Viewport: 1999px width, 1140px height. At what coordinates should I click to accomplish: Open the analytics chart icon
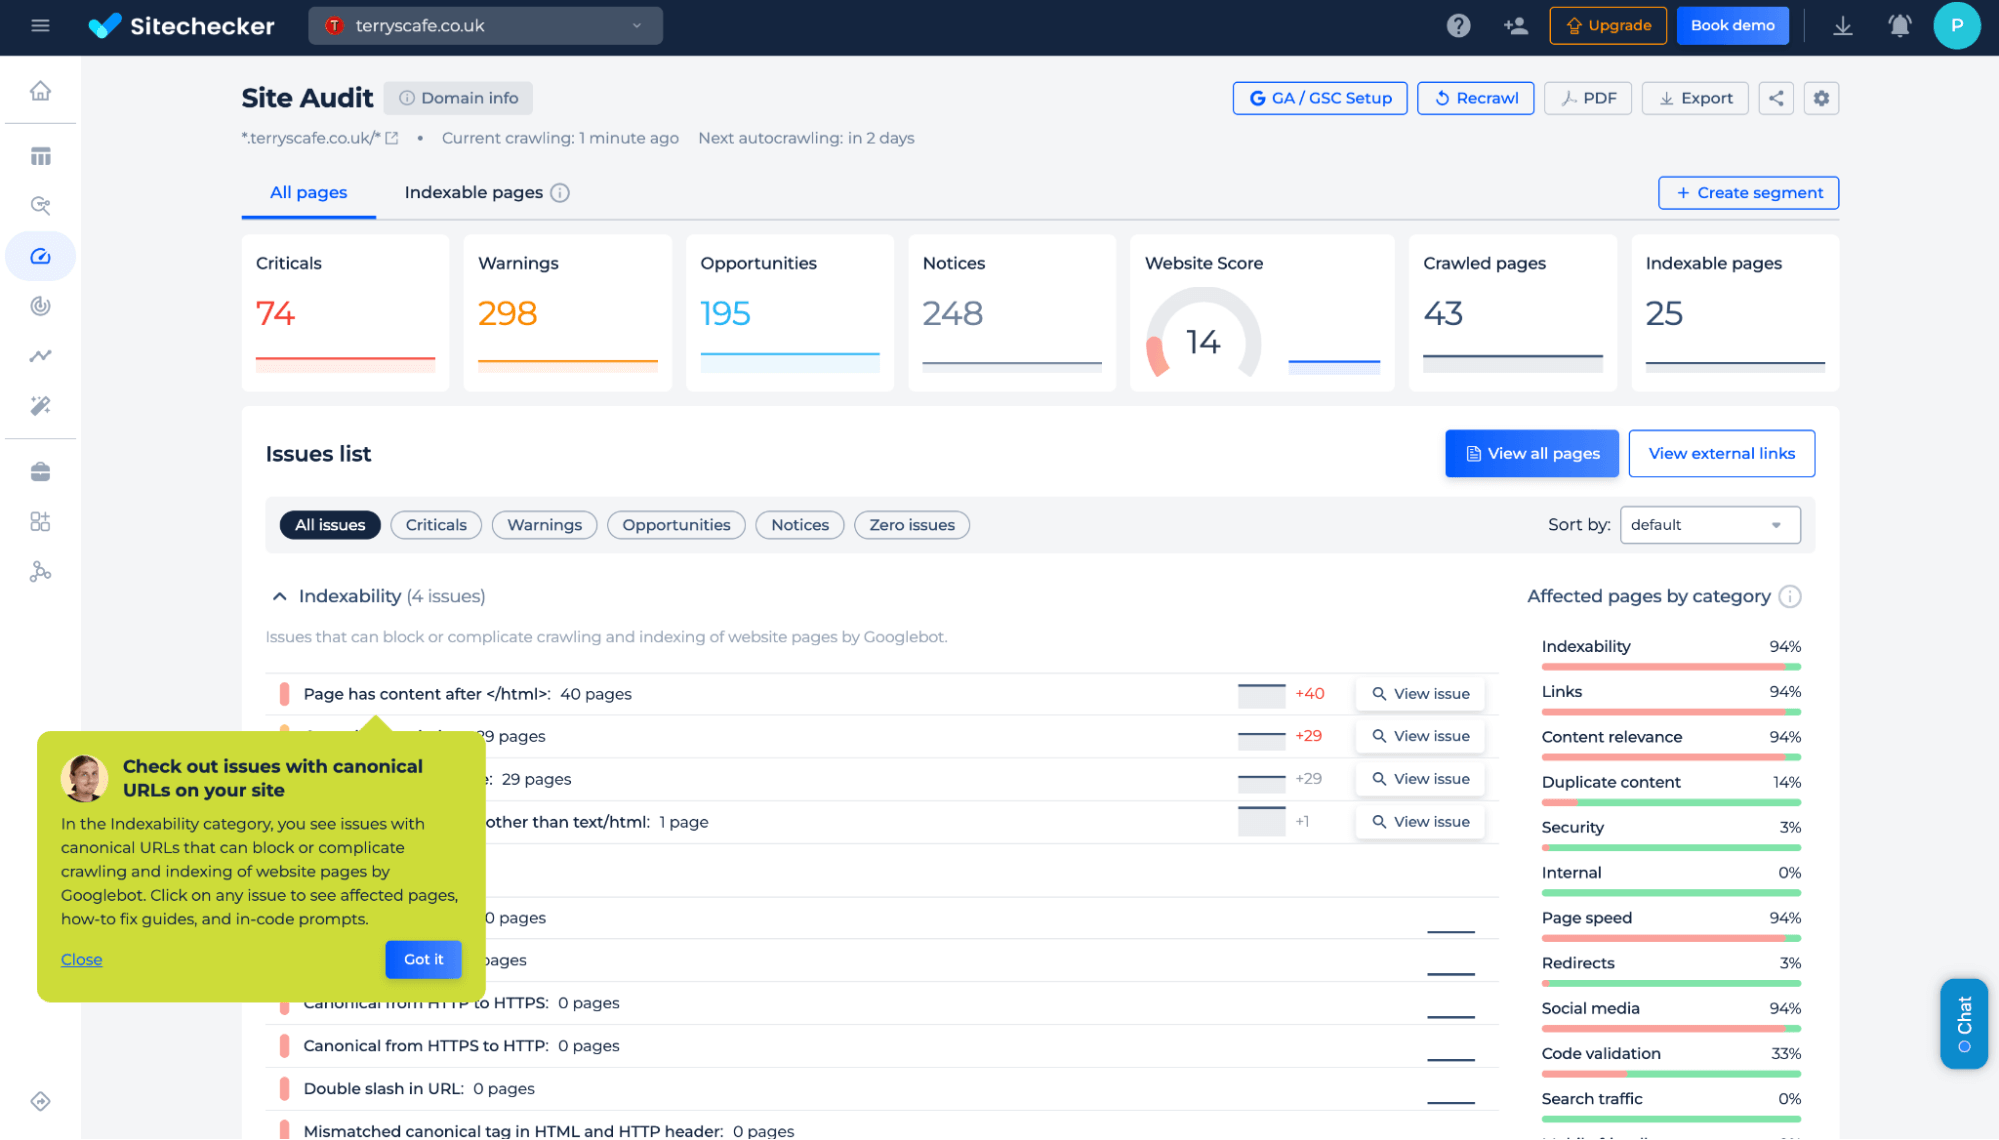point(38,356)
